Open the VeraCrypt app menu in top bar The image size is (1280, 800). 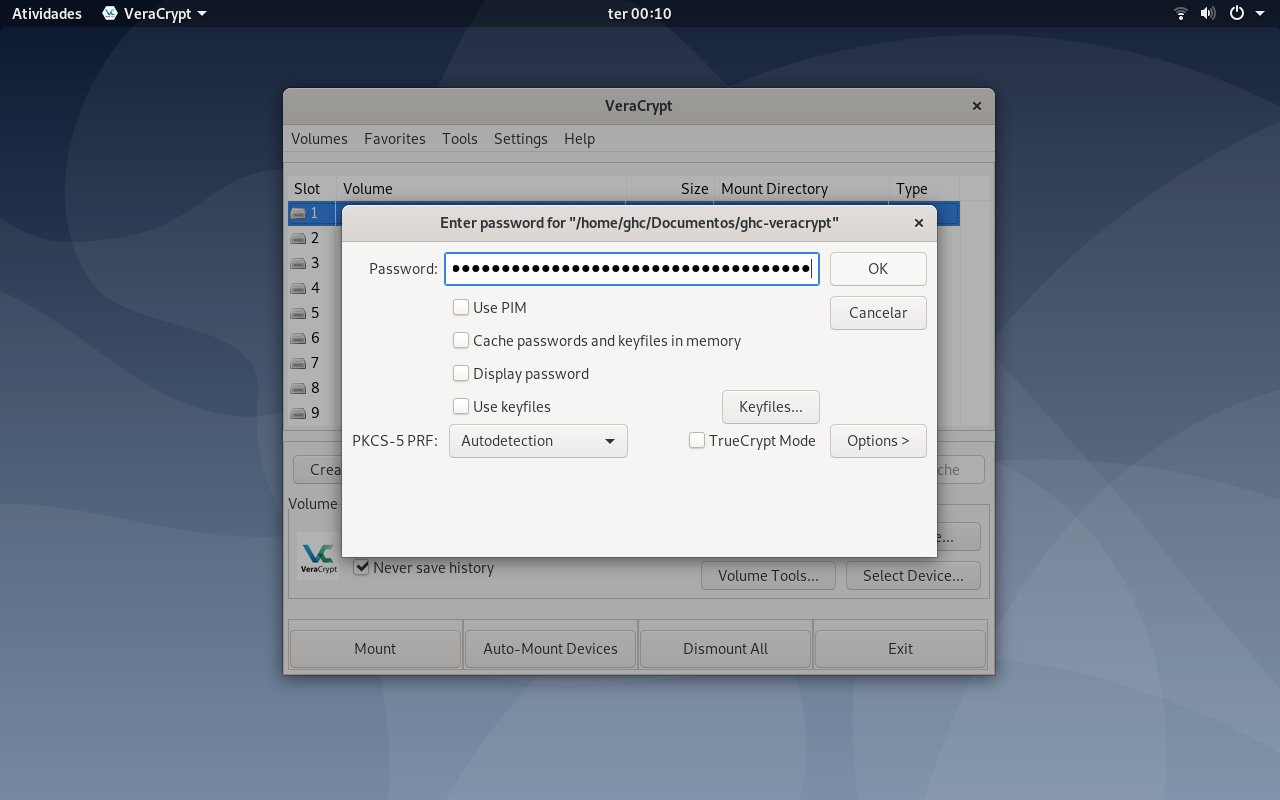click(x=155, y=14)
